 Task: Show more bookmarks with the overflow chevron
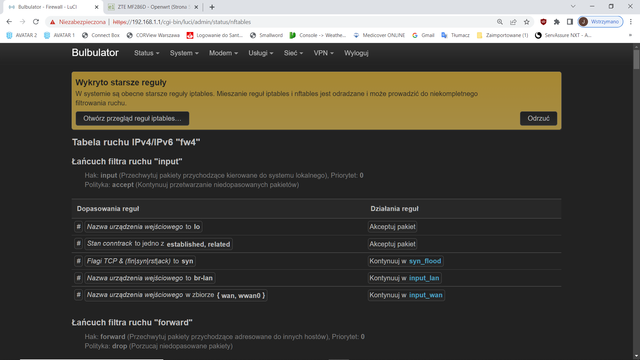(630, 36)
